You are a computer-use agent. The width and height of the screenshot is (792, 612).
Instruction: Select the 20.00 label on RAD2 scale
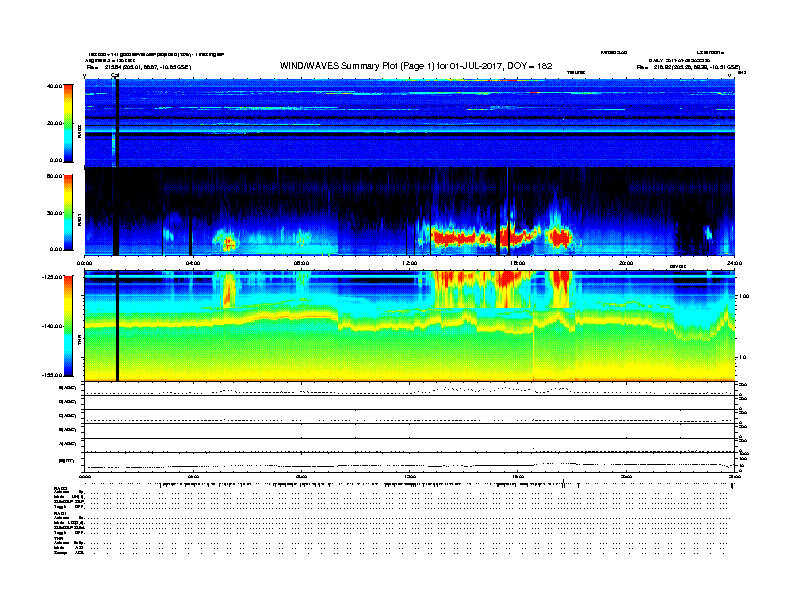point(54,123)
